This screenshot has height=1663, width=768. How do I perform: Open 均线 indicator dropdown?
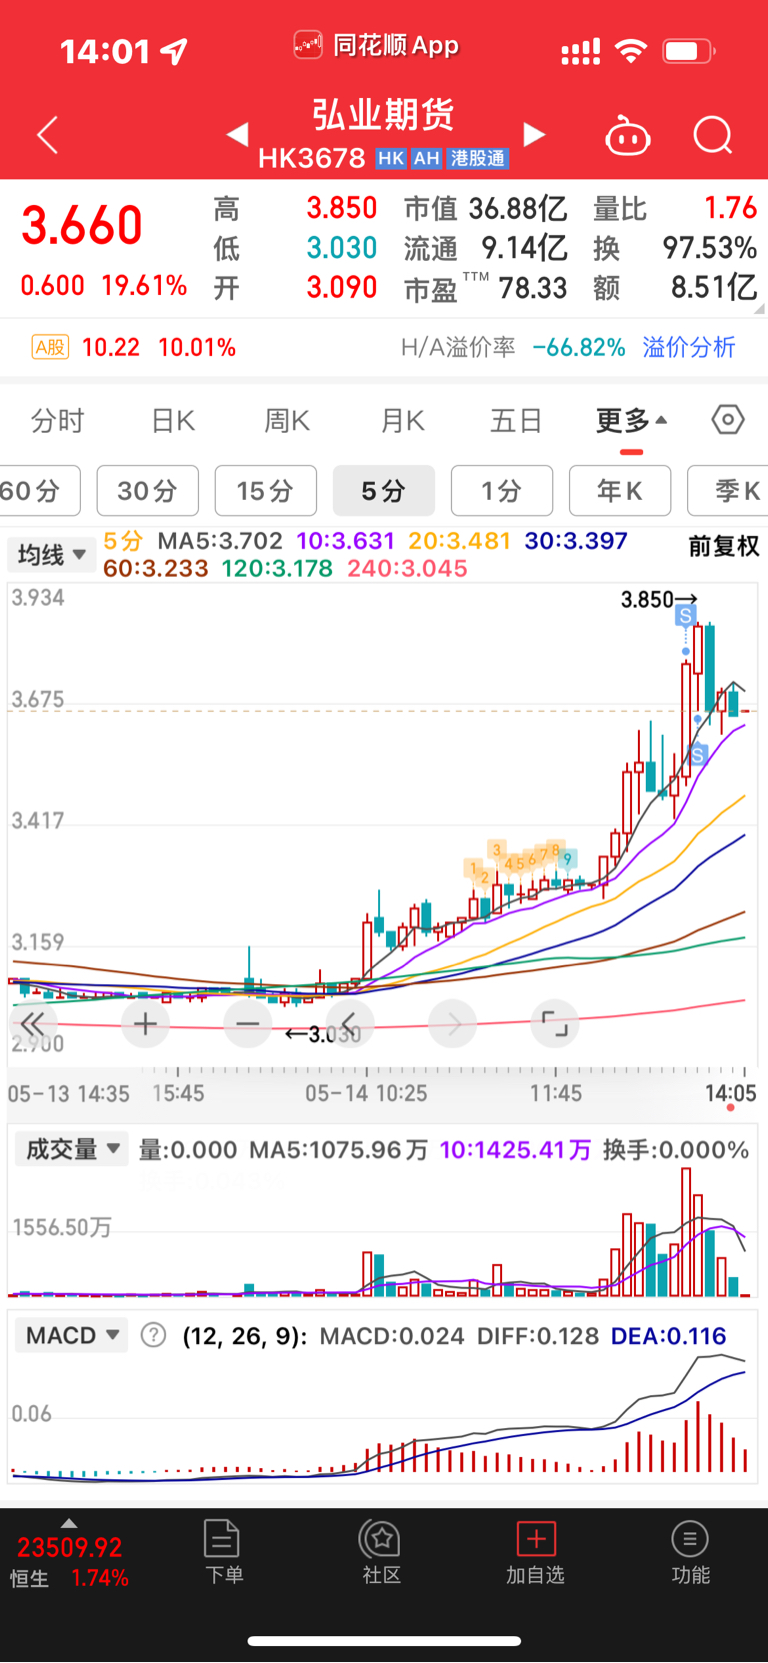[51, 554]
